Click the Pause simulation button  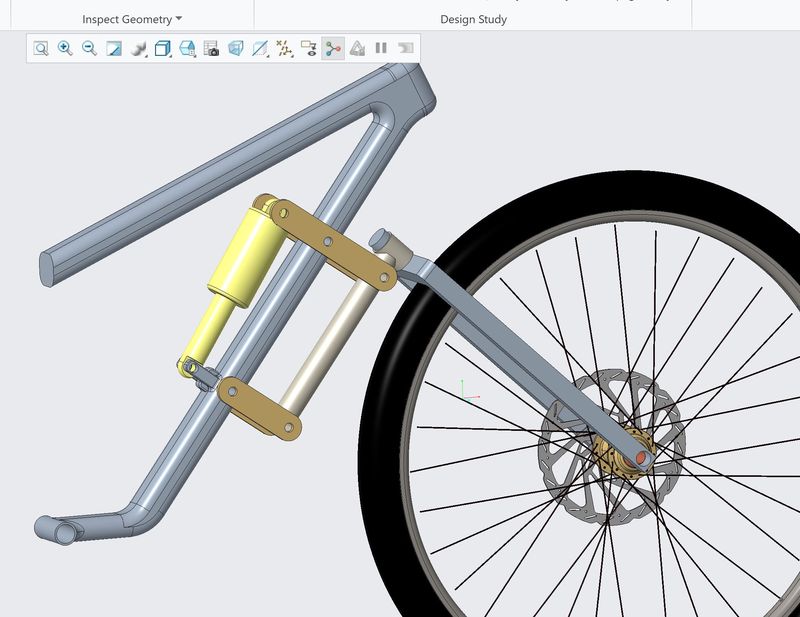click(x=381, y=48)
